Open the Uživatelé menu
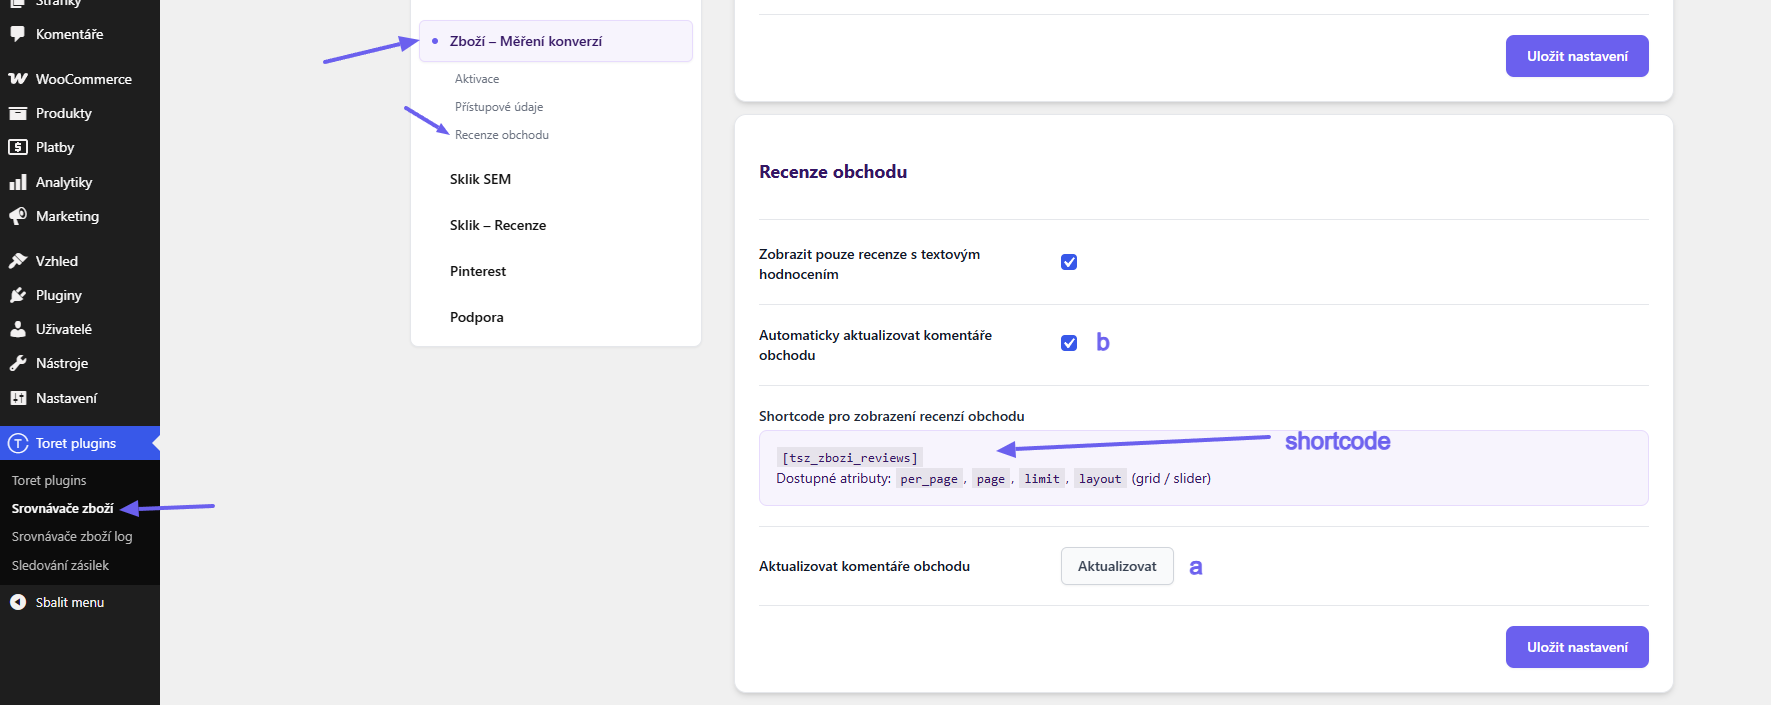1771x705 pixels. [64, 329]
